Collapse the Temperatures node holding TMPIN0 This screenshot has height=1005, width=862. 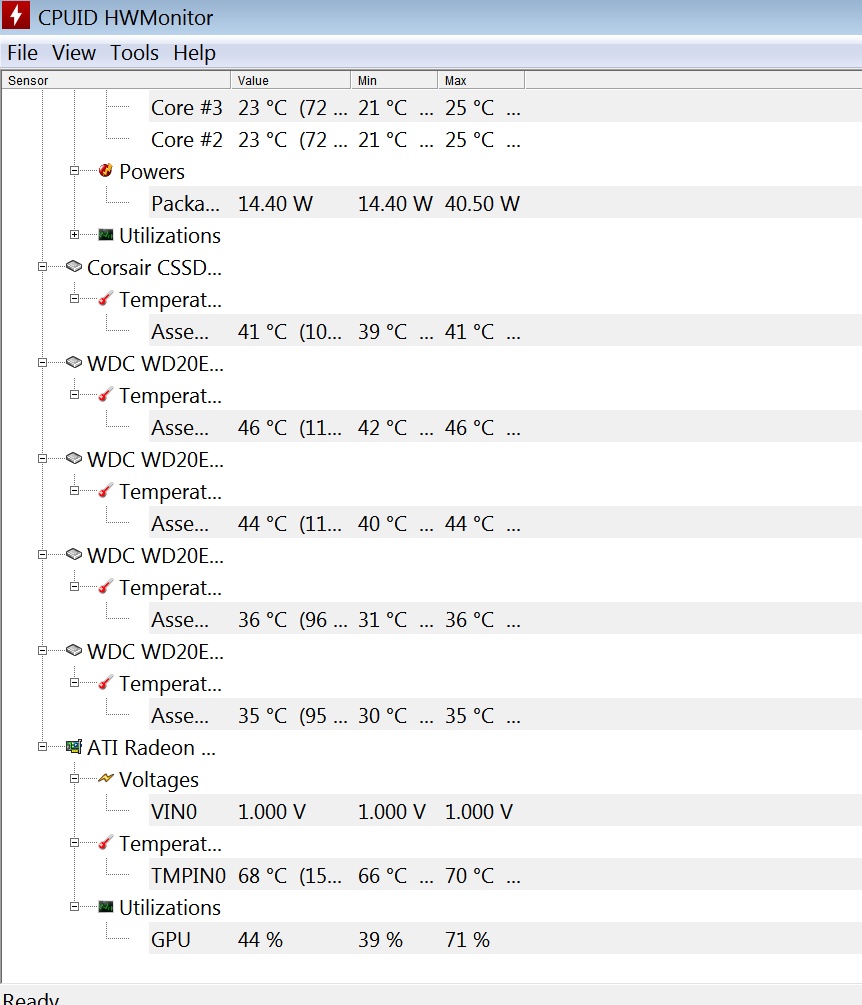[x=74, y=843]
